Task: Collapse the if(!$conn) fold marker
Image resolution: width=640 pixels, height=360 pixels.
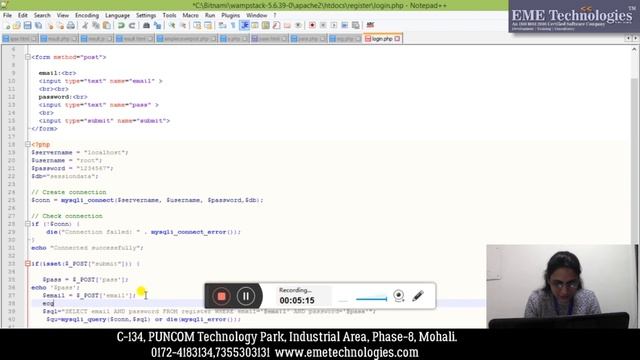Action: click(x=28, y=224)
